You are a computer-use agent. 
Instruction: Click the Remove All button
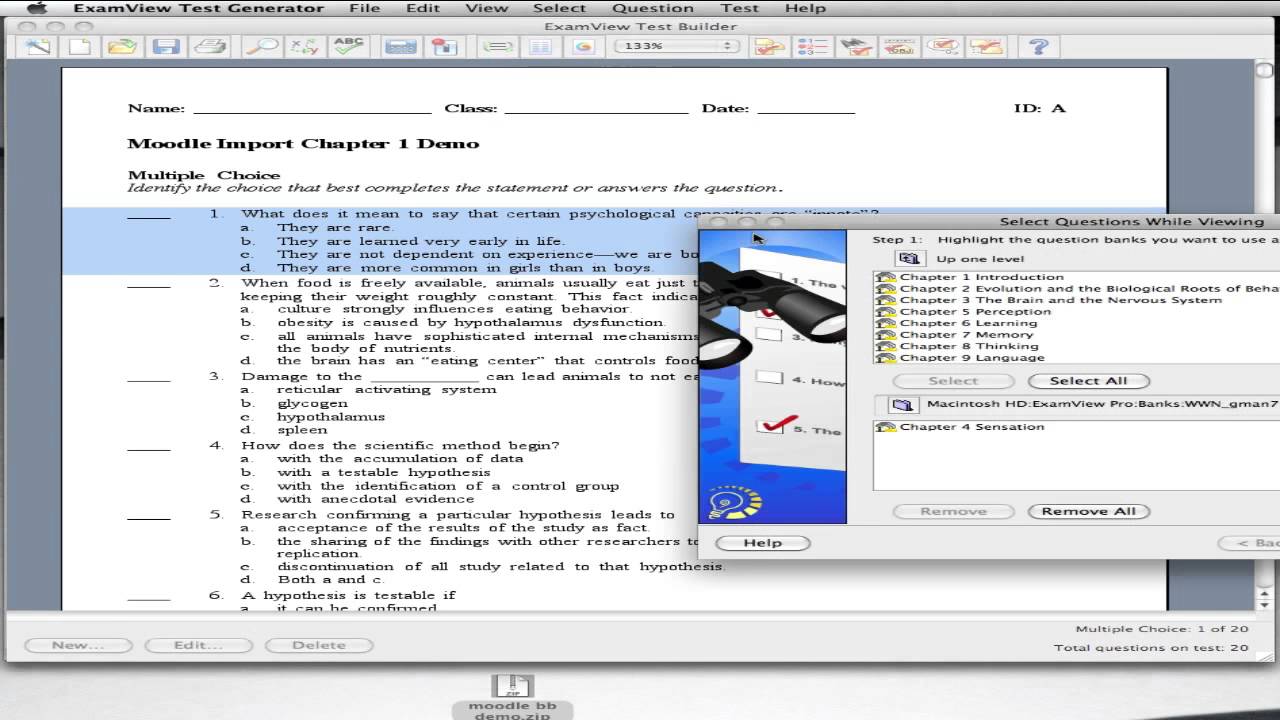[x=1088, y=511]
